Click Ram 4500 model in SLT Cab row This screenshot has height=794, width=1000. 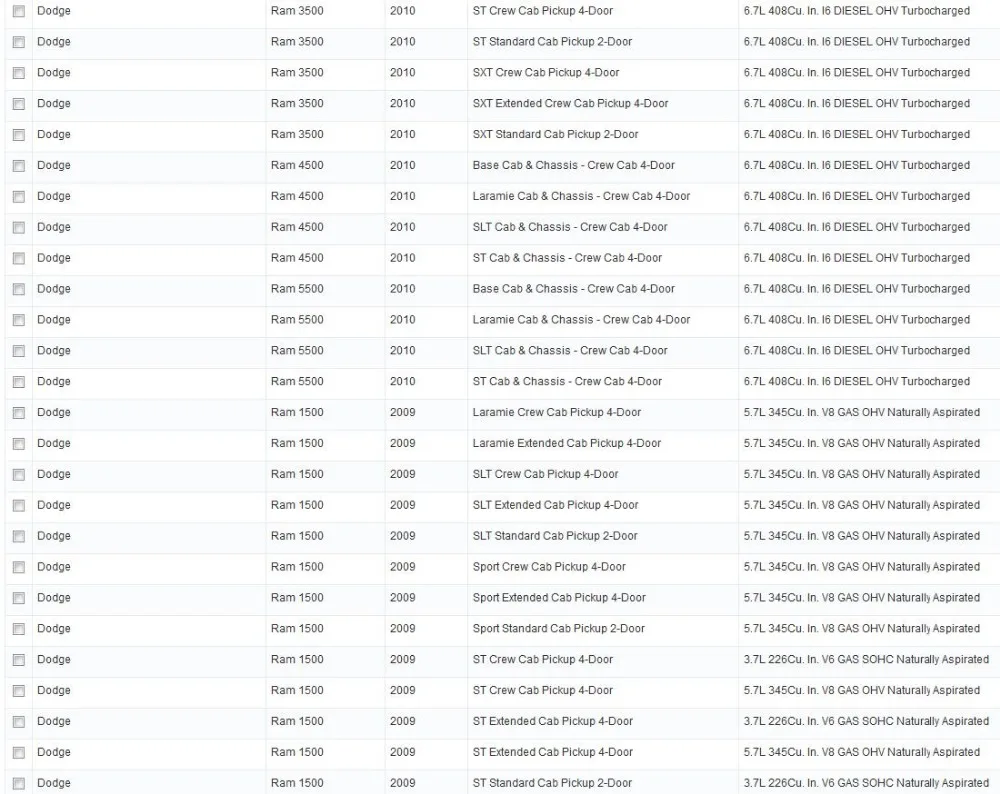coord(297,227)
